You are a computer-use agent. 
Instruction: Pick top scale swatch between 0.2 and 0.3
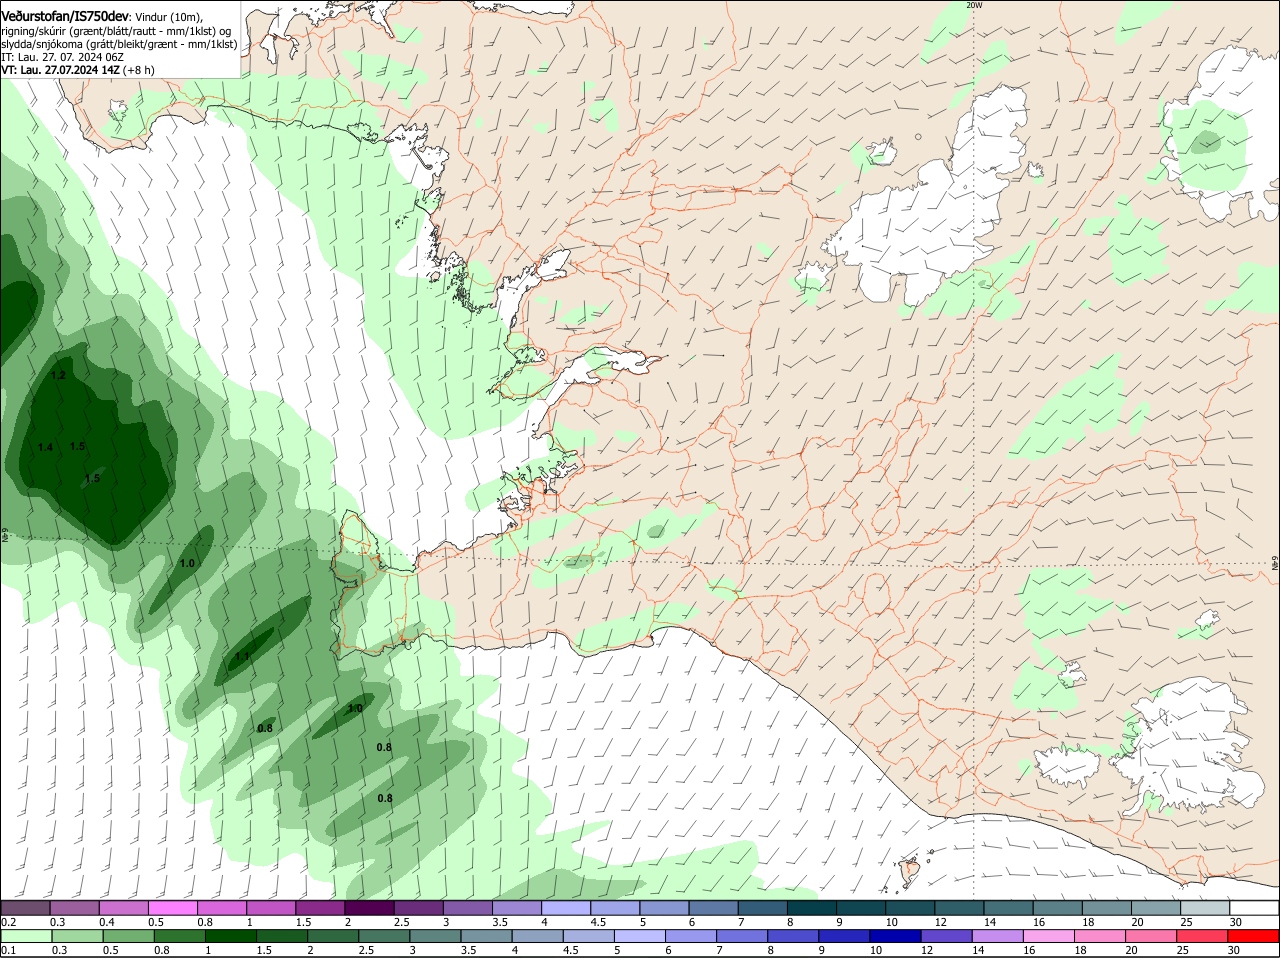(25, 907)
